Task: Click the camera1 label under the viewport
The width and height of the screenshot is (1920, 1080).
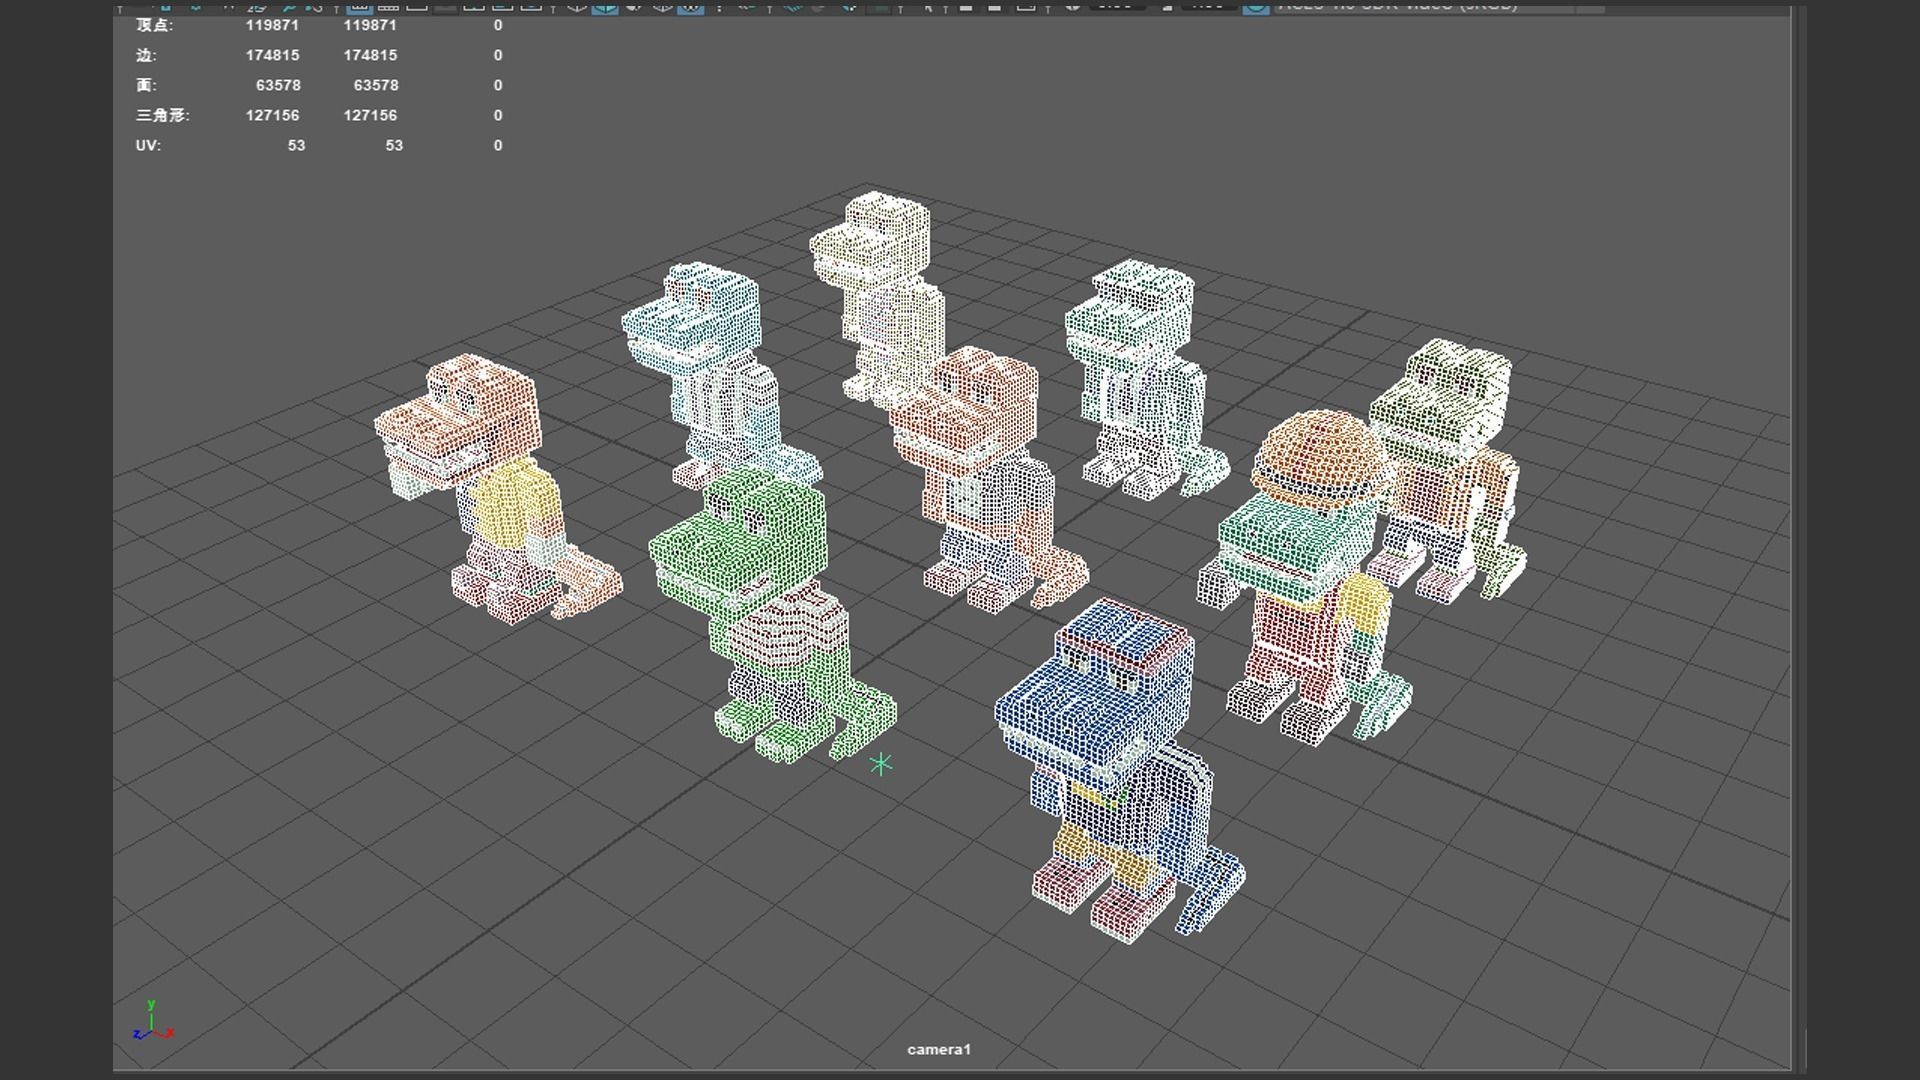Action: 939,1049
